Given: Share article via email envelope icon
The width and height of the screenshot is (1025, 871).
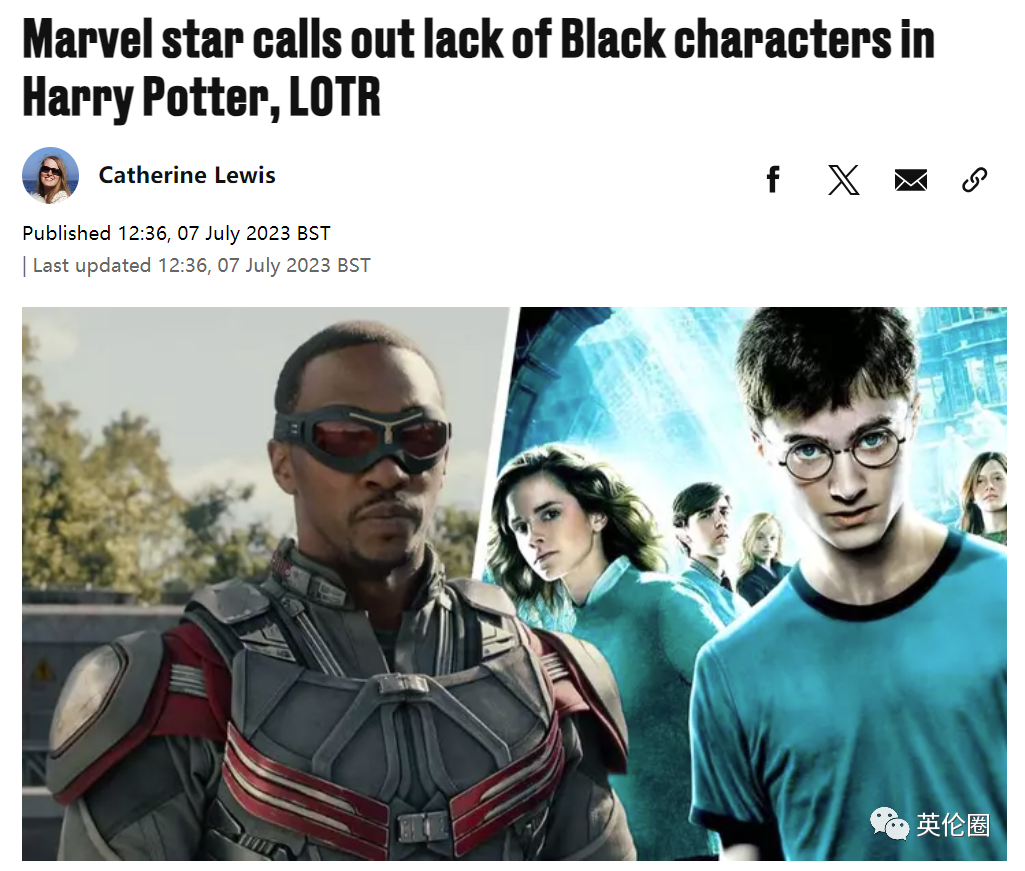Looking at the screenshot, I should pos(911,180).
